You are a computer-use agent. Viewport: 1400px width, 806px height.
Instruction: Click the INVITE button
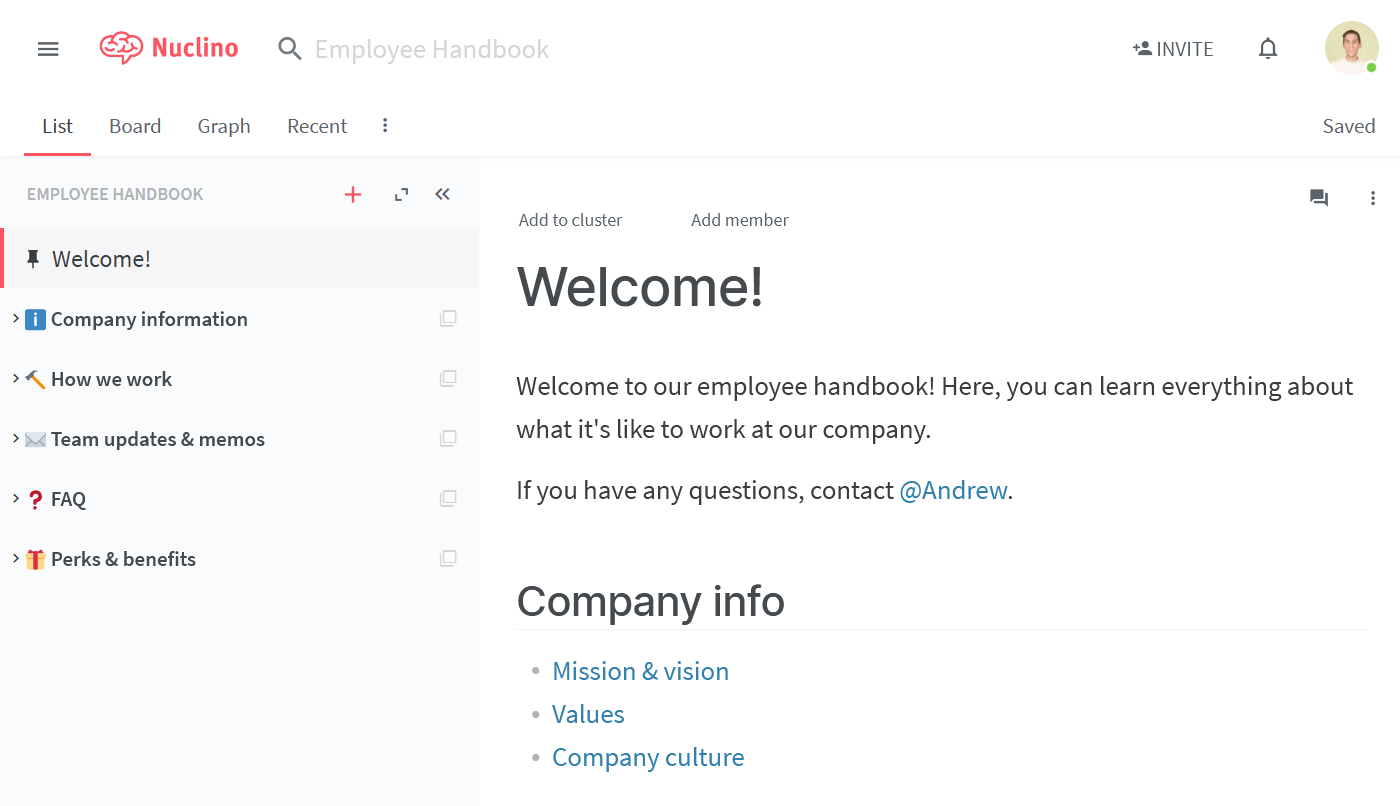[1173, 49]
